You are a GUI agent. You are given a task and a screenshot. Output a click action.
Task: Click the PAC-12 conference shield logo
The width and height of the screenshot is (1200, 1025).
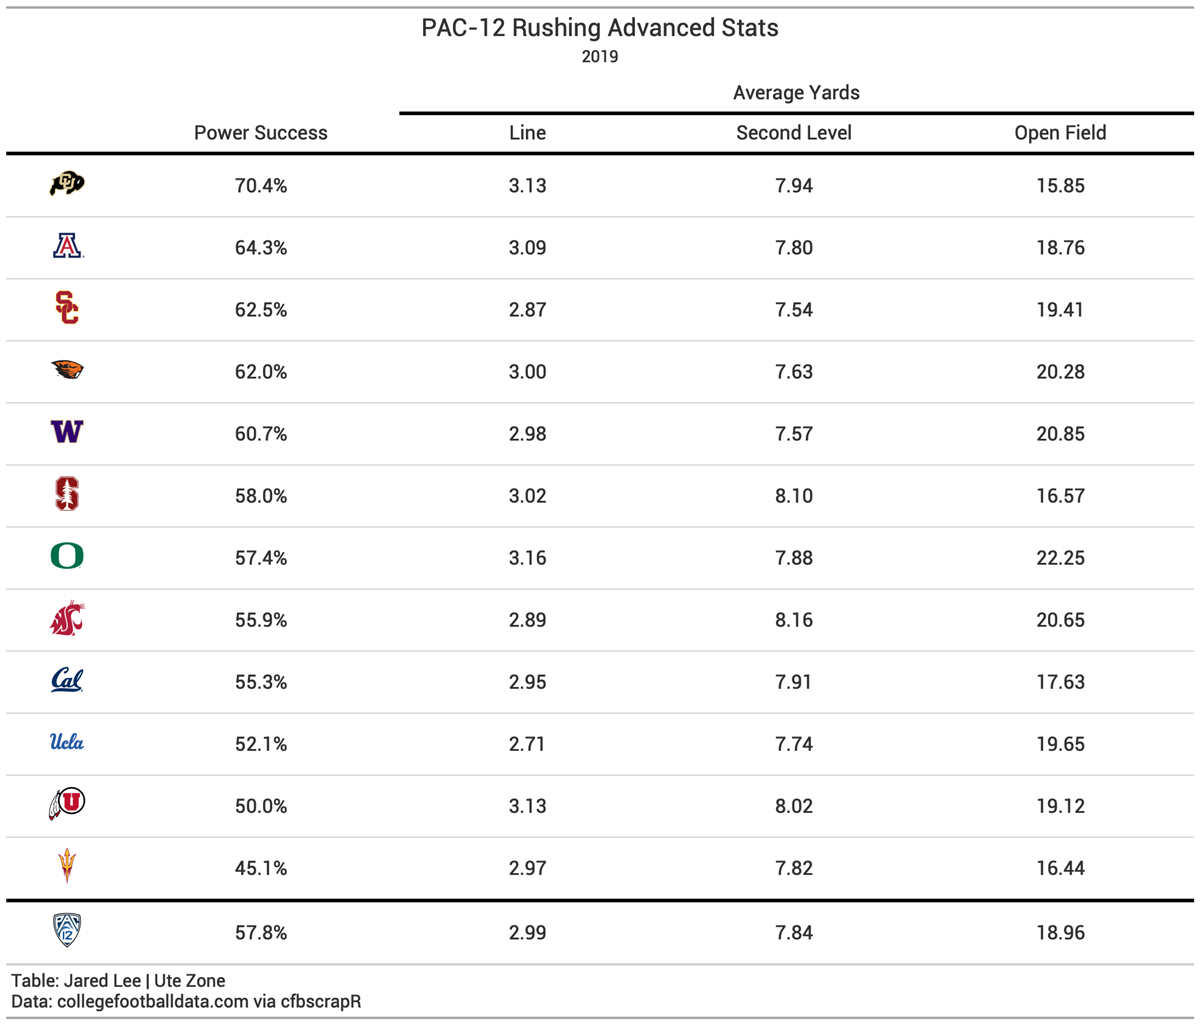point(67,930)
